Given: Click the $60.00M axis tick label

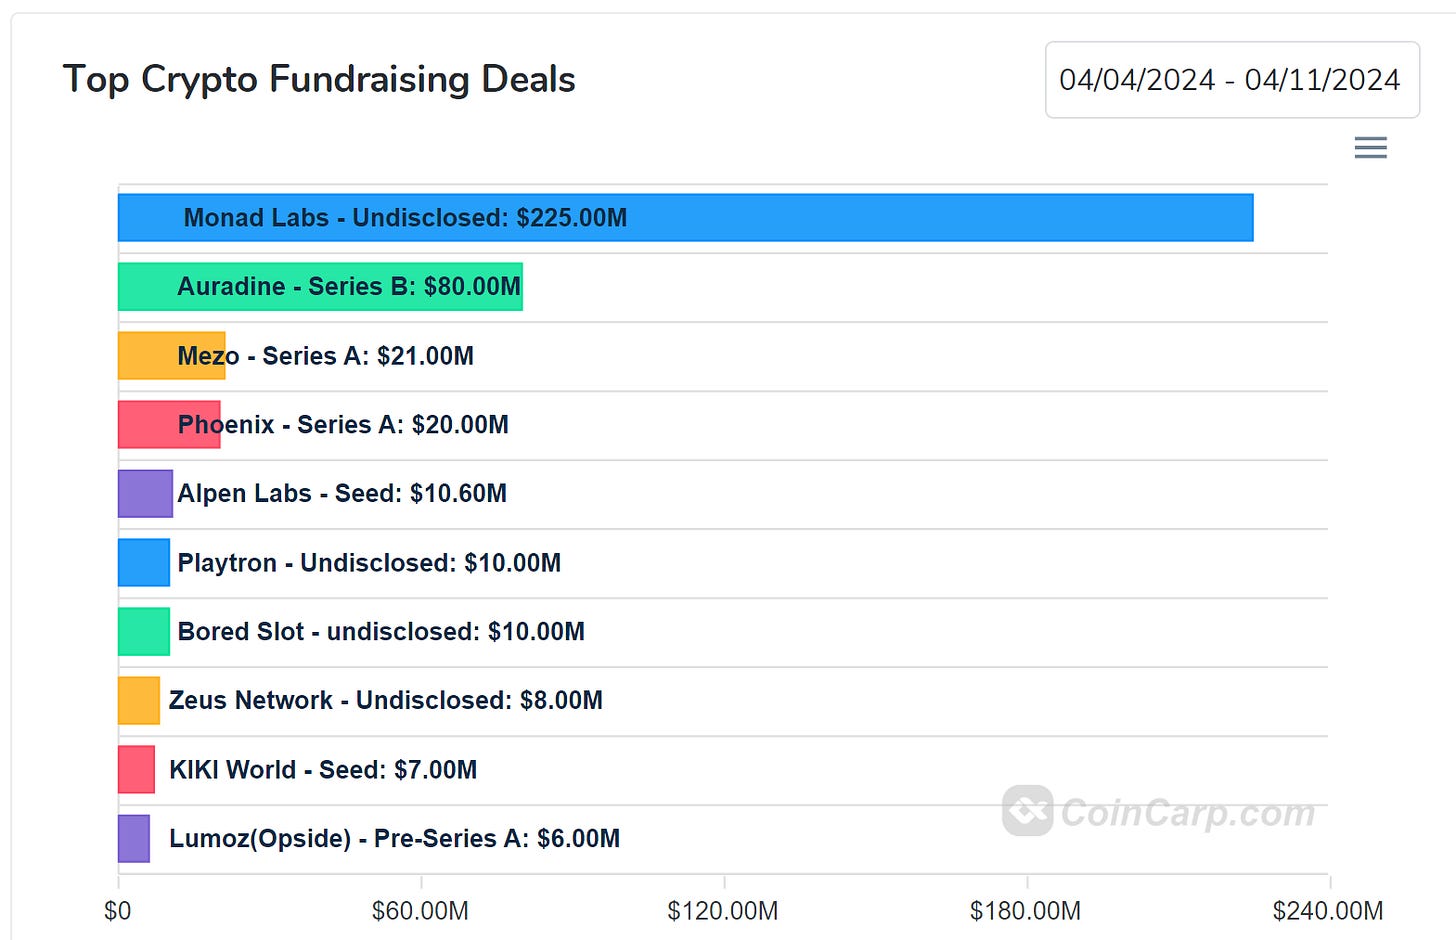Looking at the screenshot, I should [x=420, y=911].
